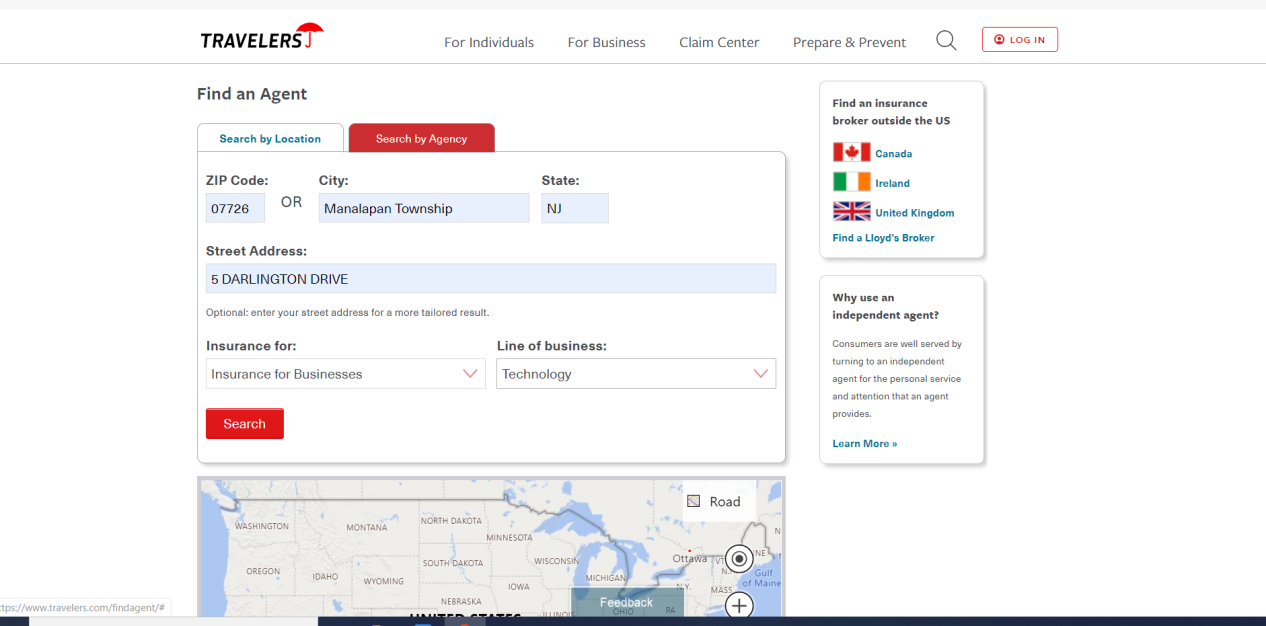Click the red Search button
The width and height of the screenshot is (1266, 626).
(x=245, y=424)
